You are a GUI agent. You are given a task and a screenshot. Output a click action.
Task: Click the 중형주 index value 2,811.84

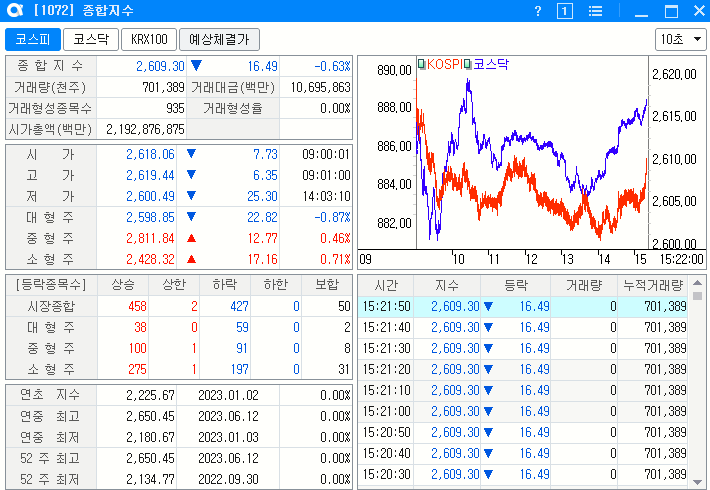(x=150, y=238)
